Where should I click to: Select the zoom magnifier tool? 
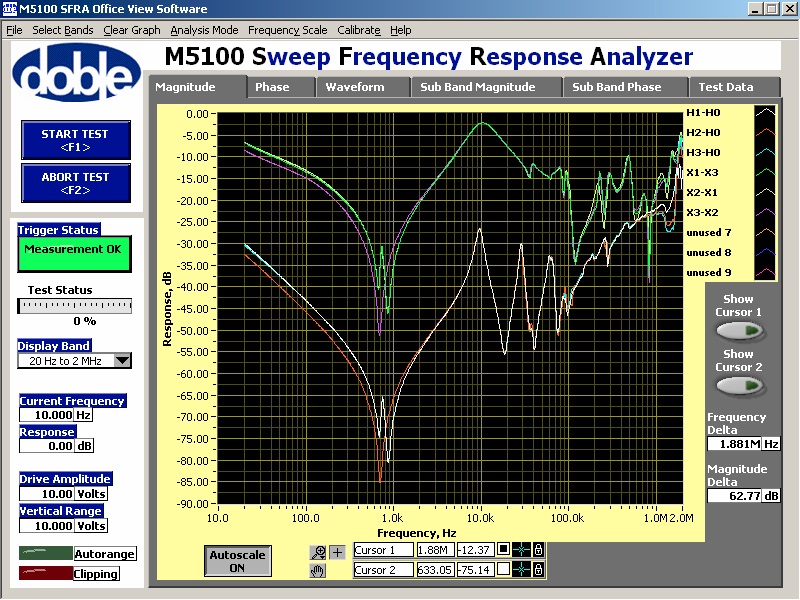coord(318,552)
